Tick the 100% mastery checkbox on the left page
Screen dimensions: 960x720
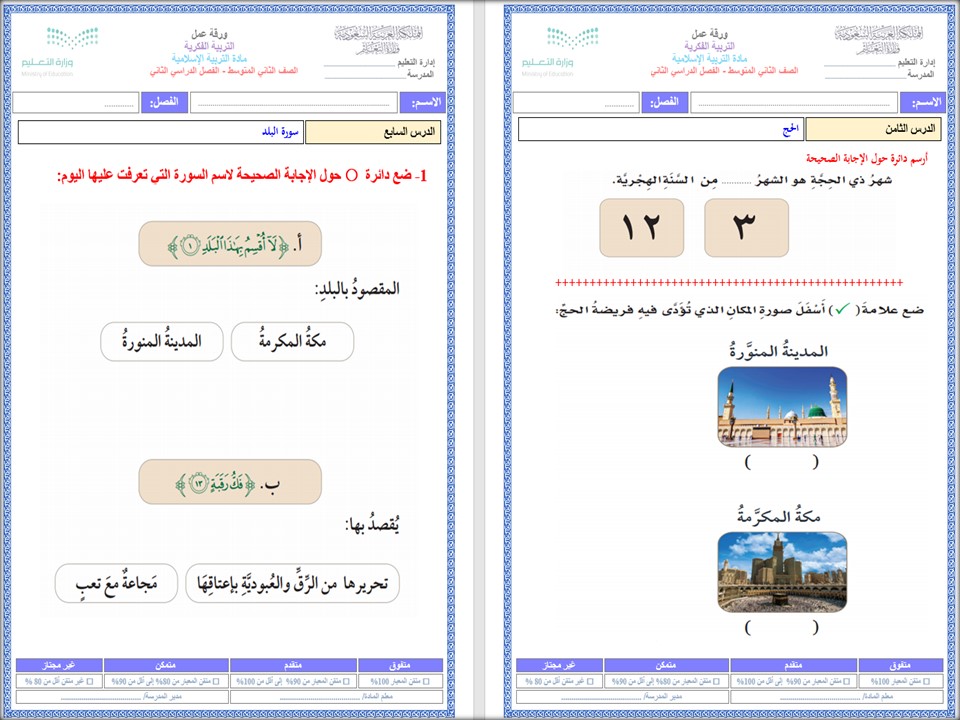[426, 681]
